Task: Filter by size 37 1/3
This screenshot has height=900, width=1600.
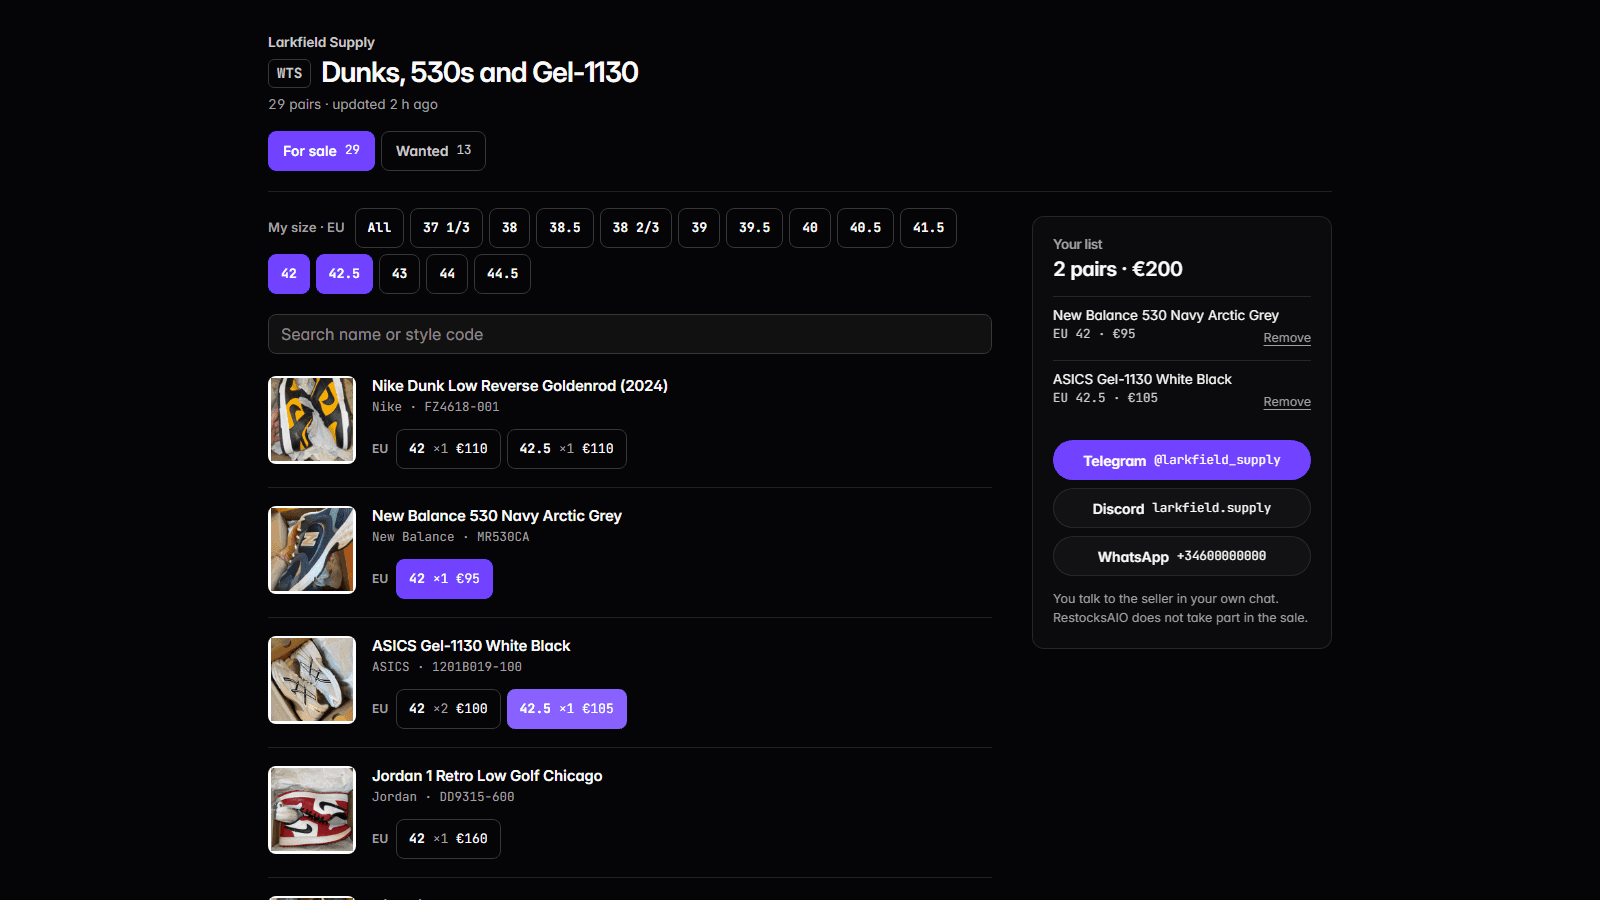Action: [x=446, y=228]
